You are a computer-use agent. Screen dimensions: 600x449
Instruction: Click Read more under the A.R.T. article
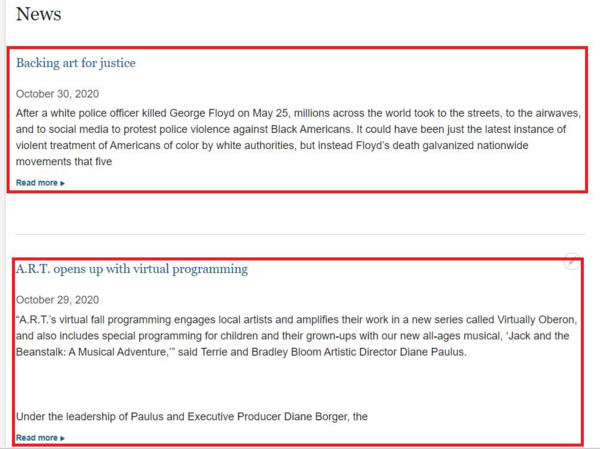coord(37,438)
